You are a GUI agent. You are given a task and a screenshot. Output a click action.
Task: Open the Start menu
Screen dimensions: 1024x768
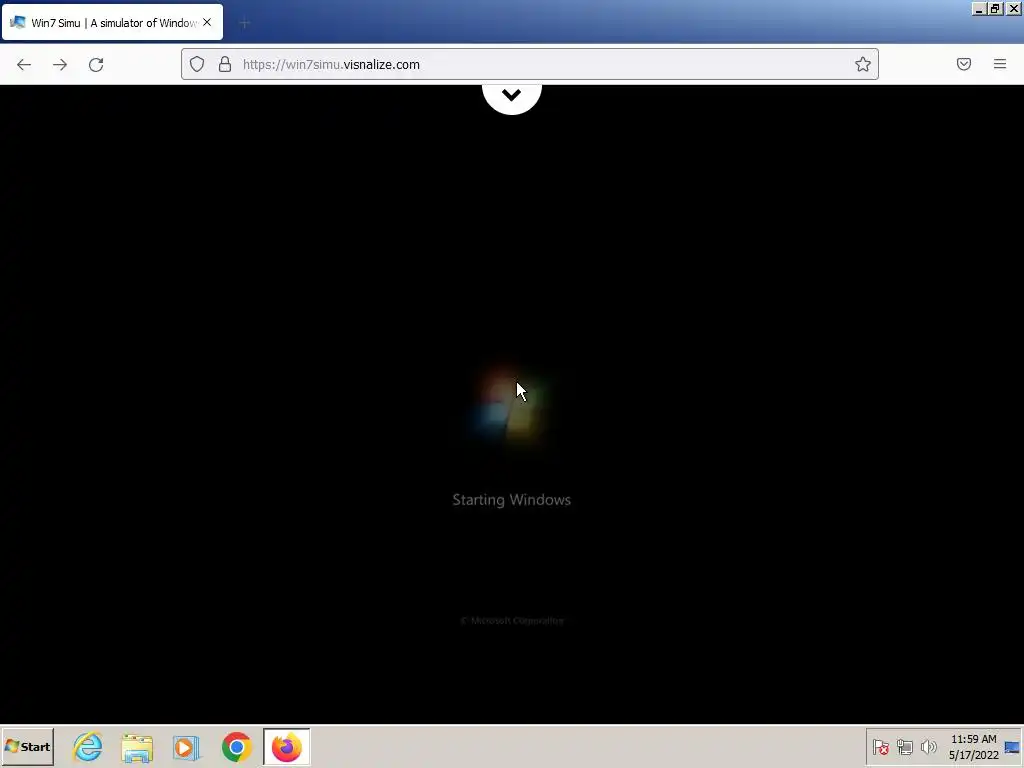27,746
